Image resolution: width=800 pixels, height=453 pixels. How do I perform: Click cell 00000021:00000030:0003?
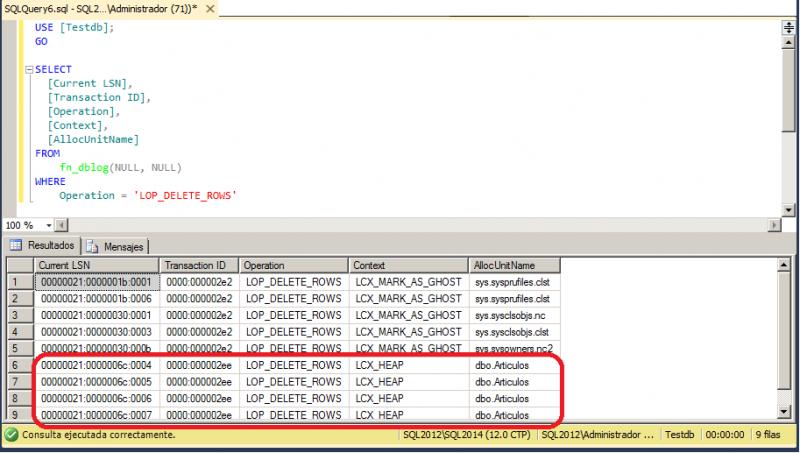[97, 332]
